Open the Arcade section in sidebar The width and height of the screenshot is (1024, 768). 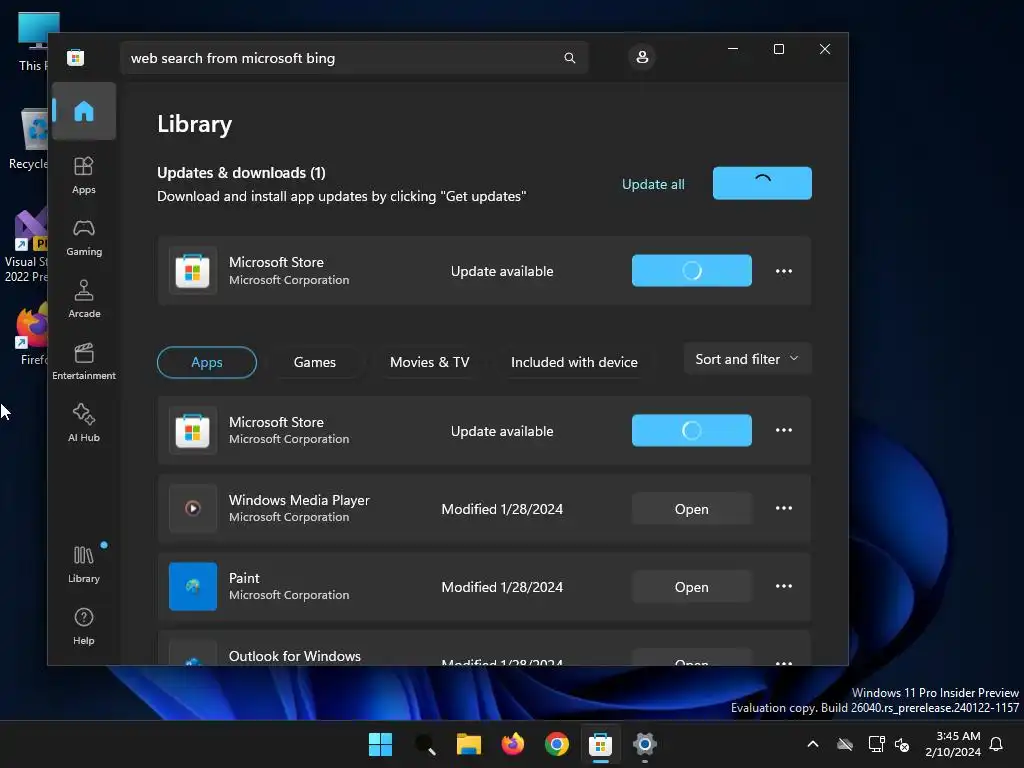click(84, 299)
